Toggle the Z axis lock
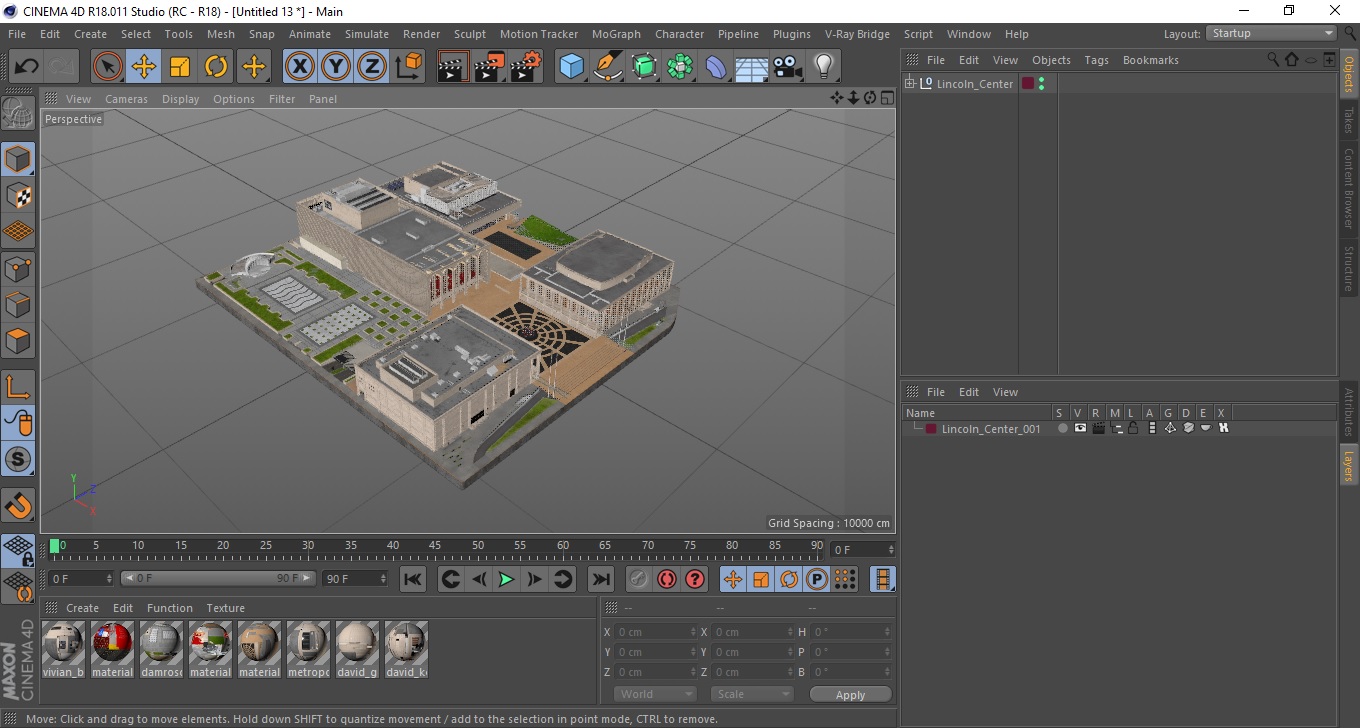 point(371,67)
